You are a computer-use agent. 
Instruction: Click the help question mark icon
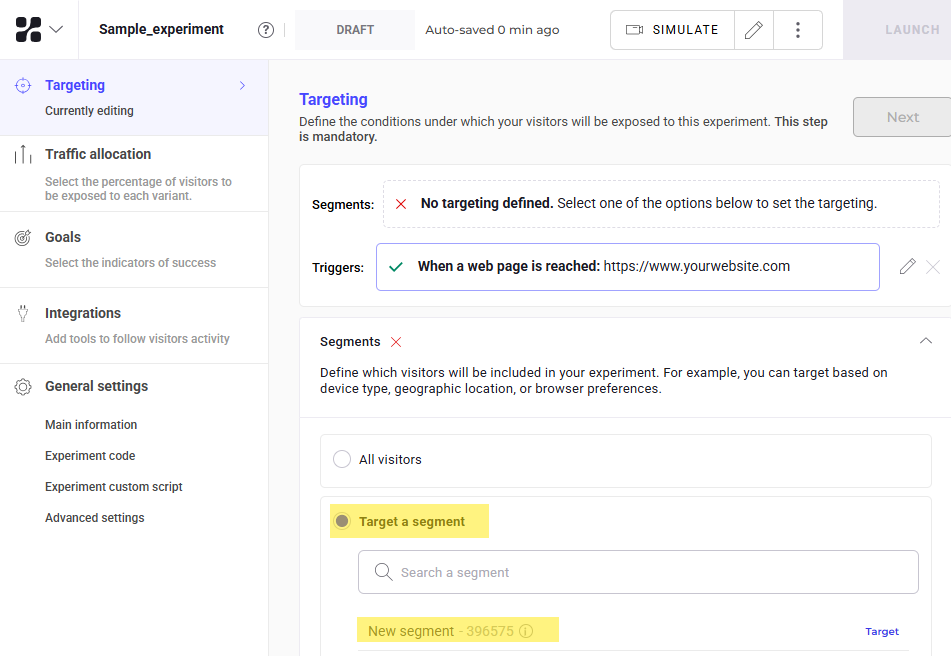[266, 30]
